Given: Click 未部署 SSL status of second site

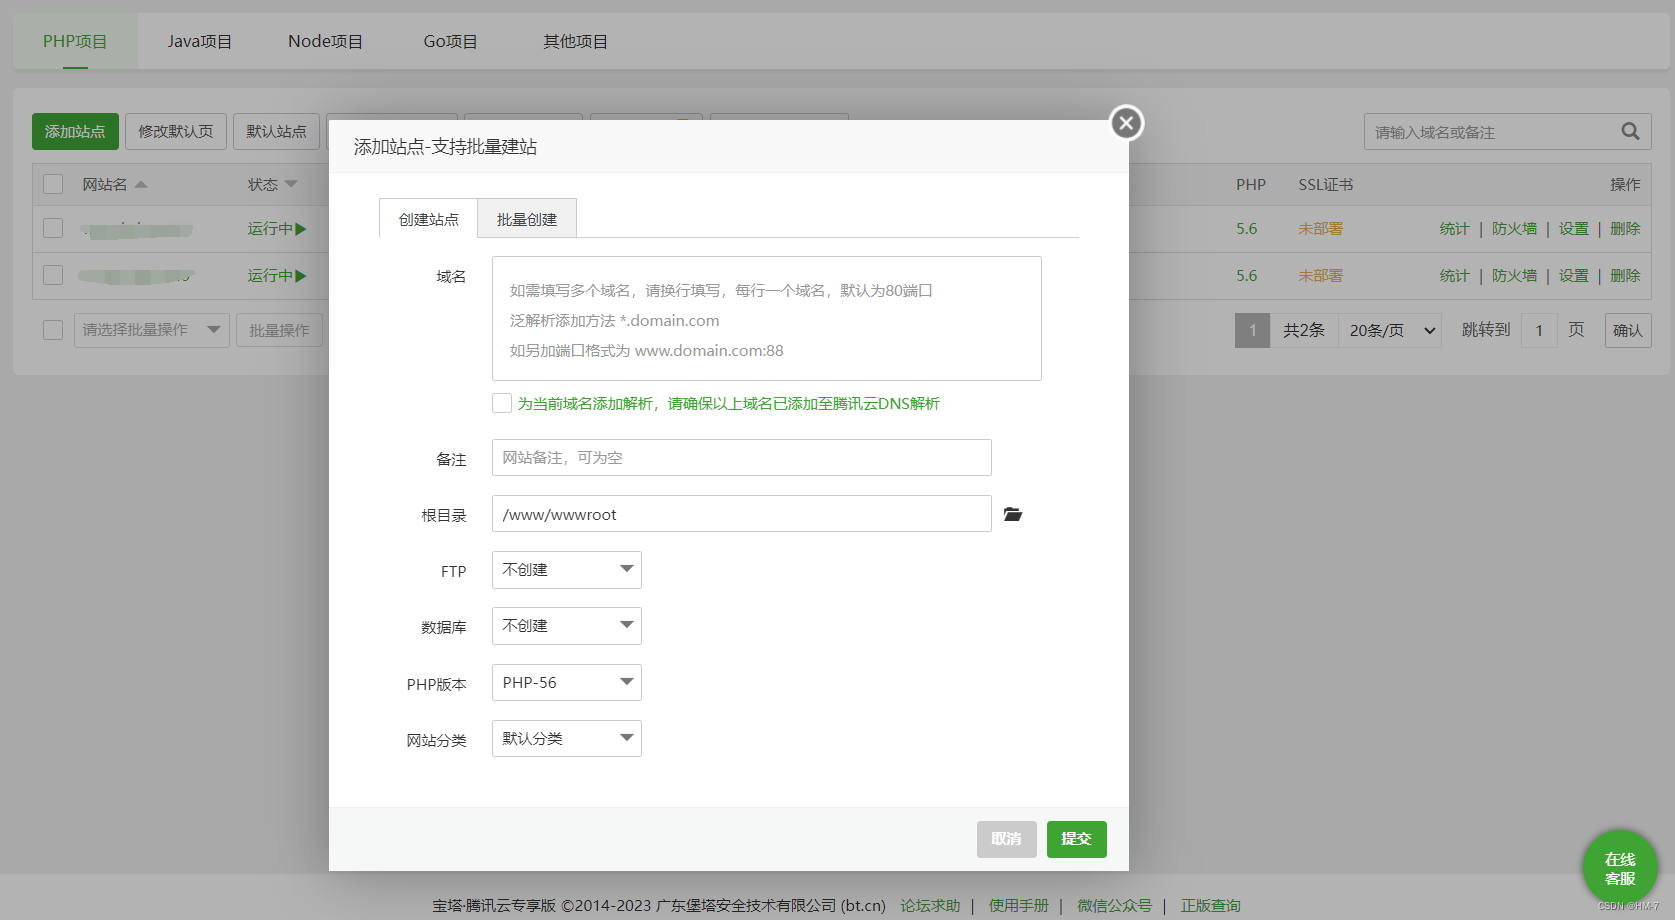Looking at the screenshot, I should click(1320, 275).
